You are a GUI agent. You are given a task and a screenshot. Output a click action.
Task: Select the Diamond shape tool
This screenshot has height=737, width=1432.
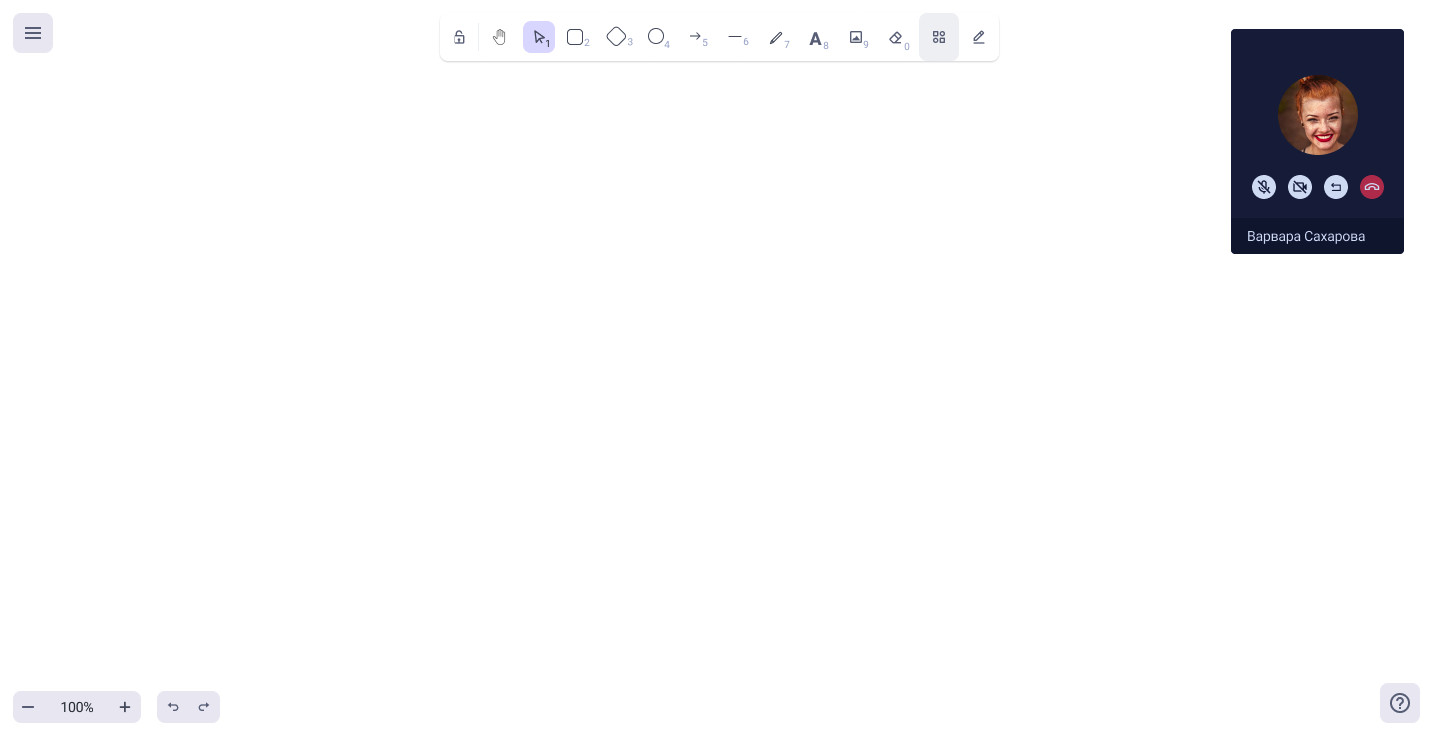pos(617,37)
